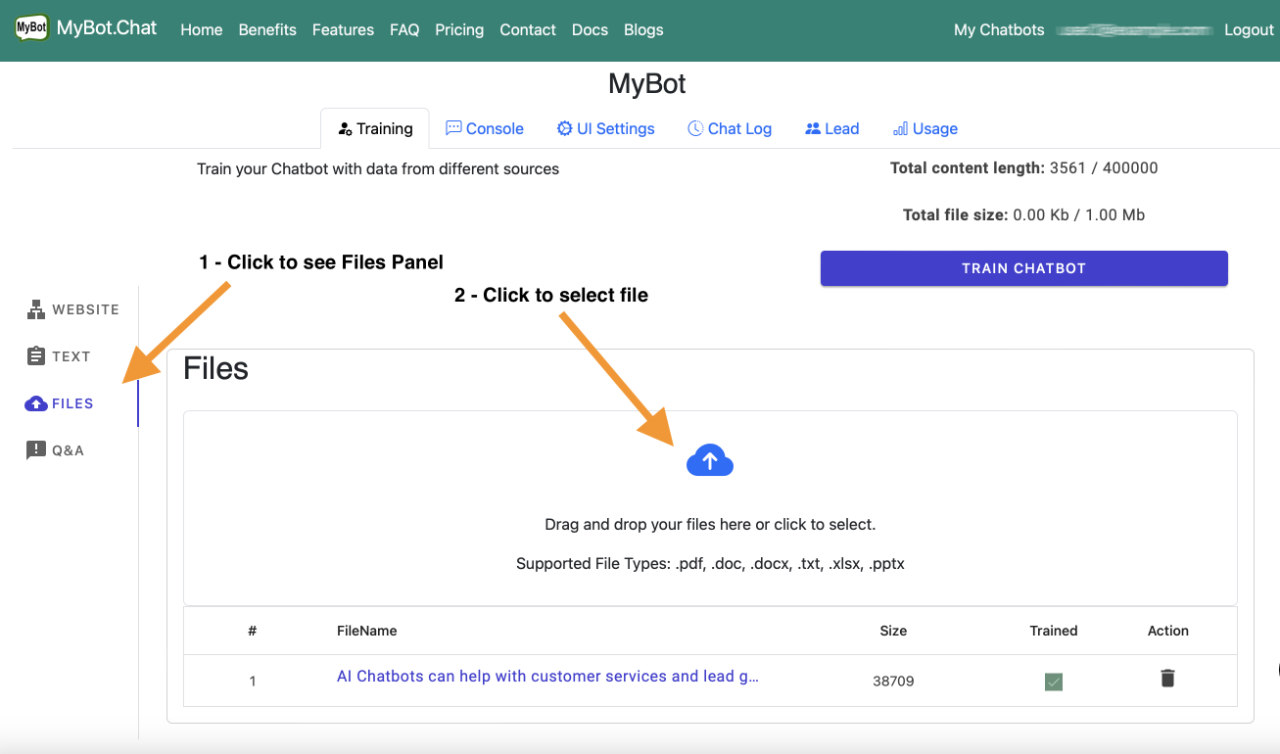The image size is (1280, 754).
Task: Navigate to the Pricing page
Action: 459,30
